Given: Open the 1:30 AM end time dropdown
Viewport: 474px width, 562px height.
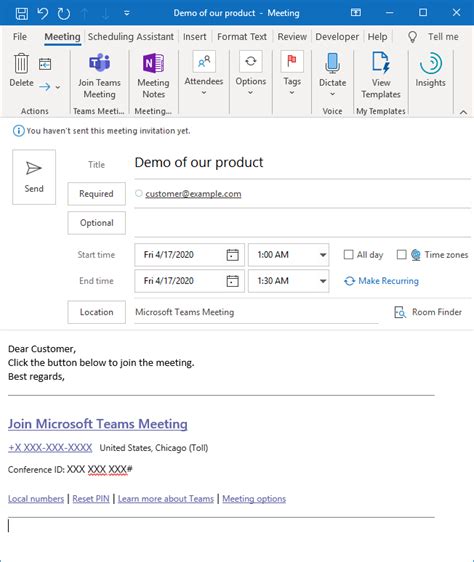Looking at the screenshot, I should (x=323, y=281).
